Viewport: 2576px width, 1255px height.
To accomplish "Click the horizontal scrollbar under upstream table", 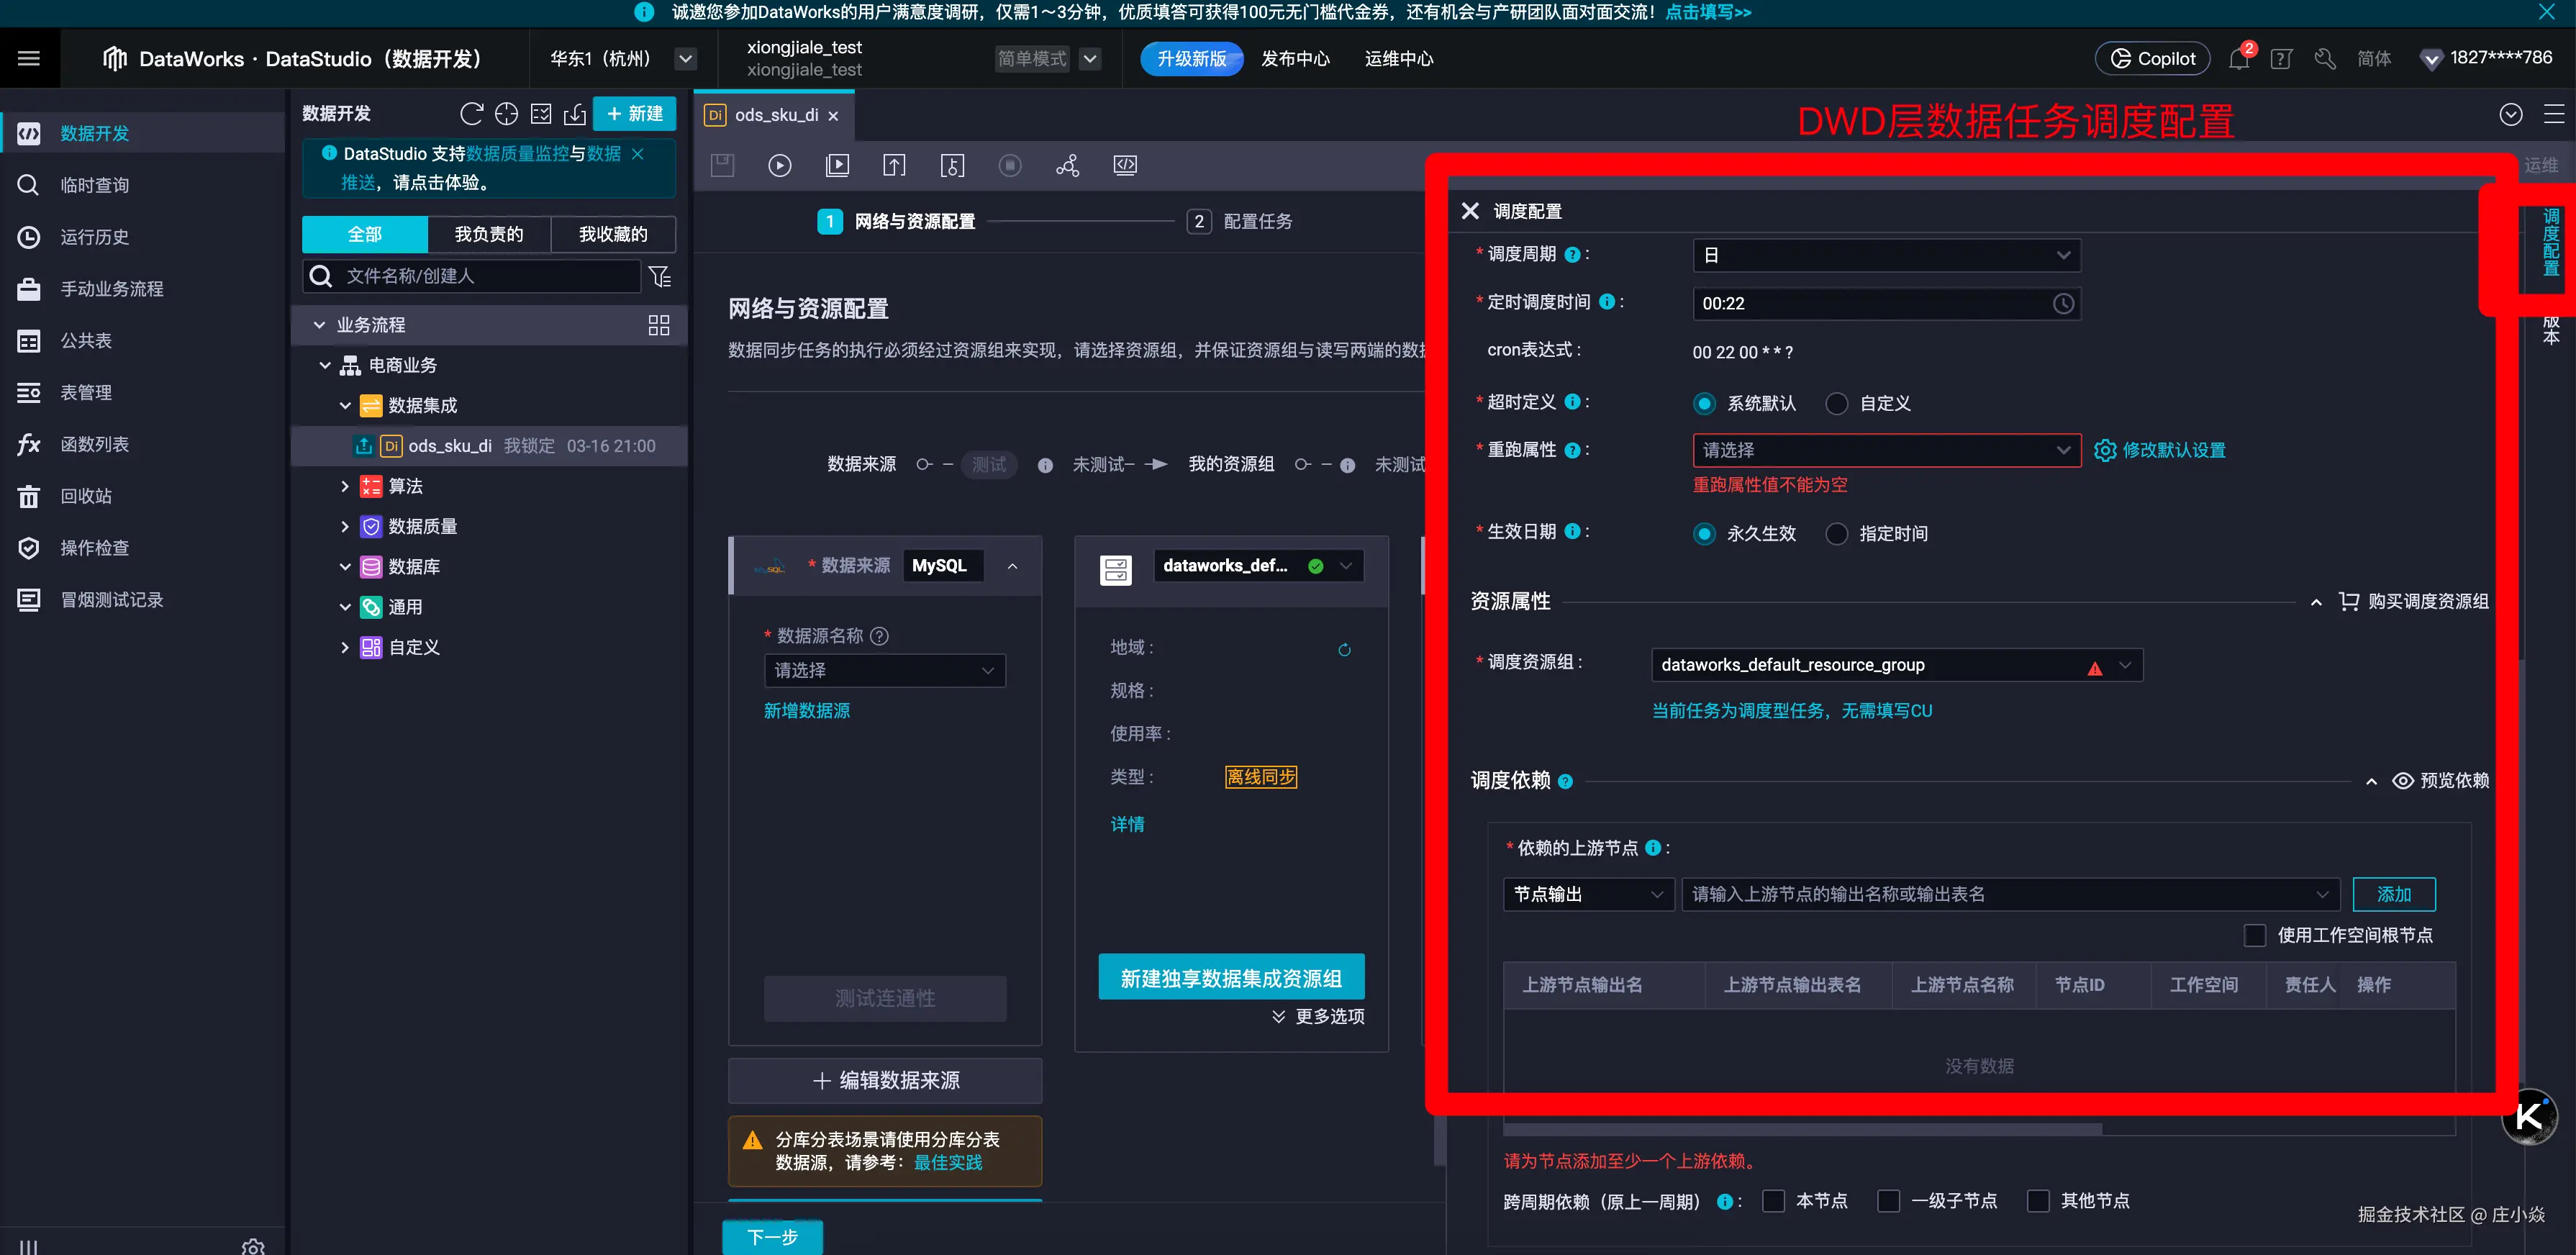I will 1800,1129.
